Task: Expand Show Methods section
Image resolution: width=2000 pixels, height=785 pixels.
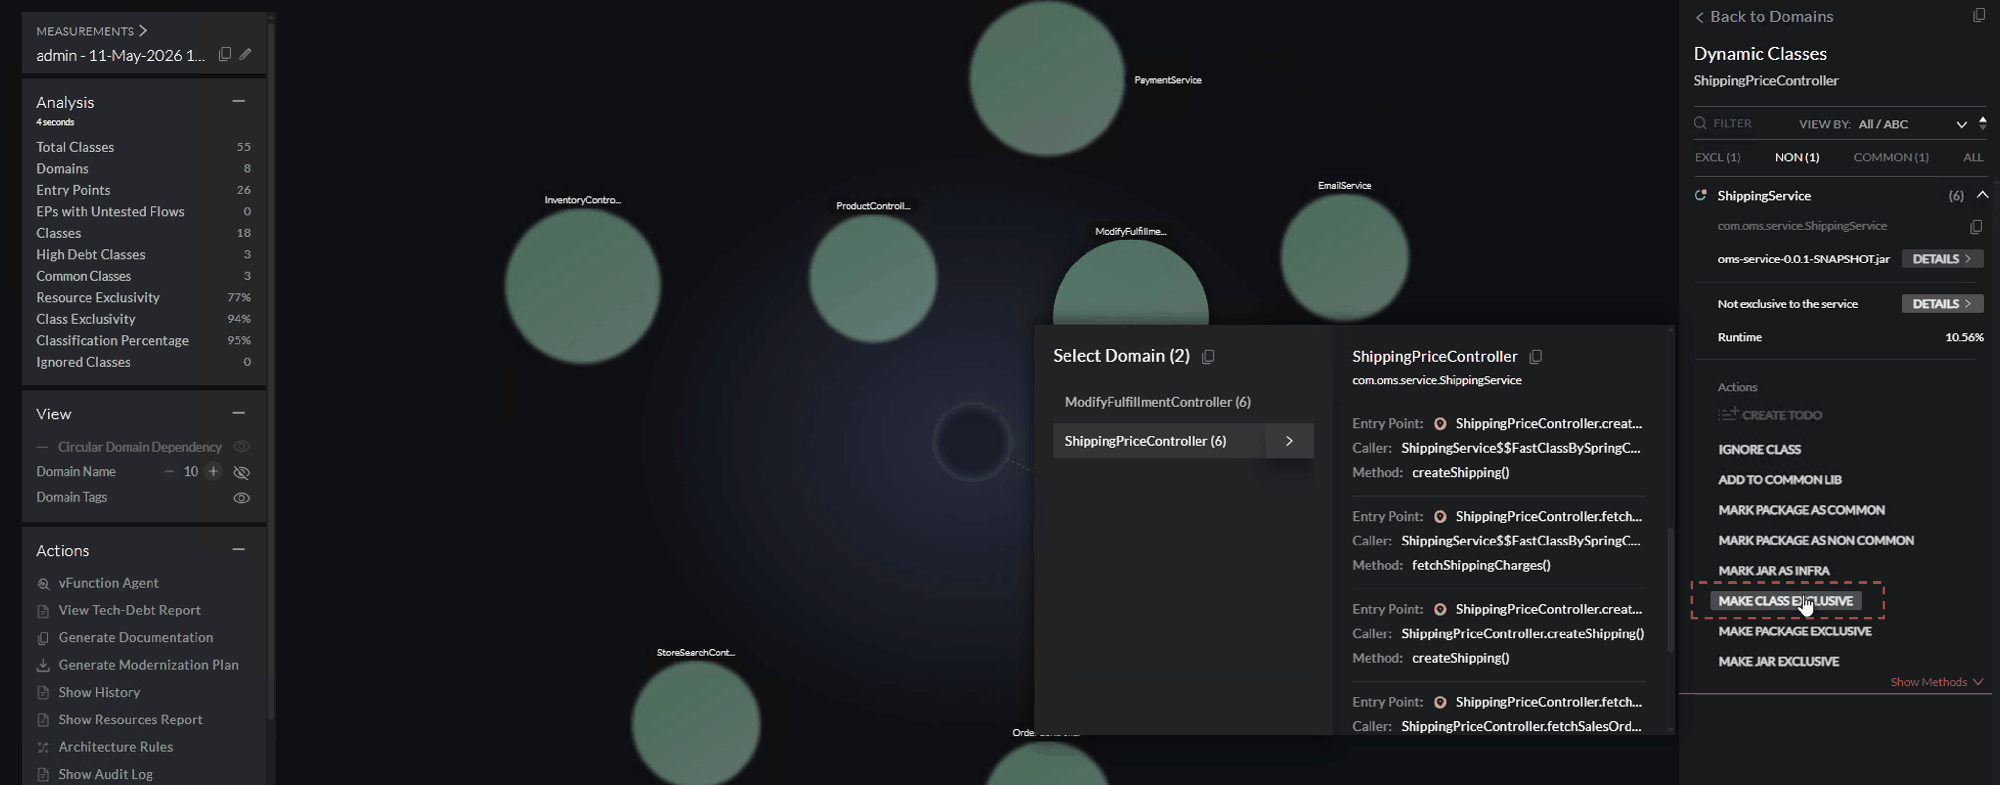Action: (x=1936, y=682)
